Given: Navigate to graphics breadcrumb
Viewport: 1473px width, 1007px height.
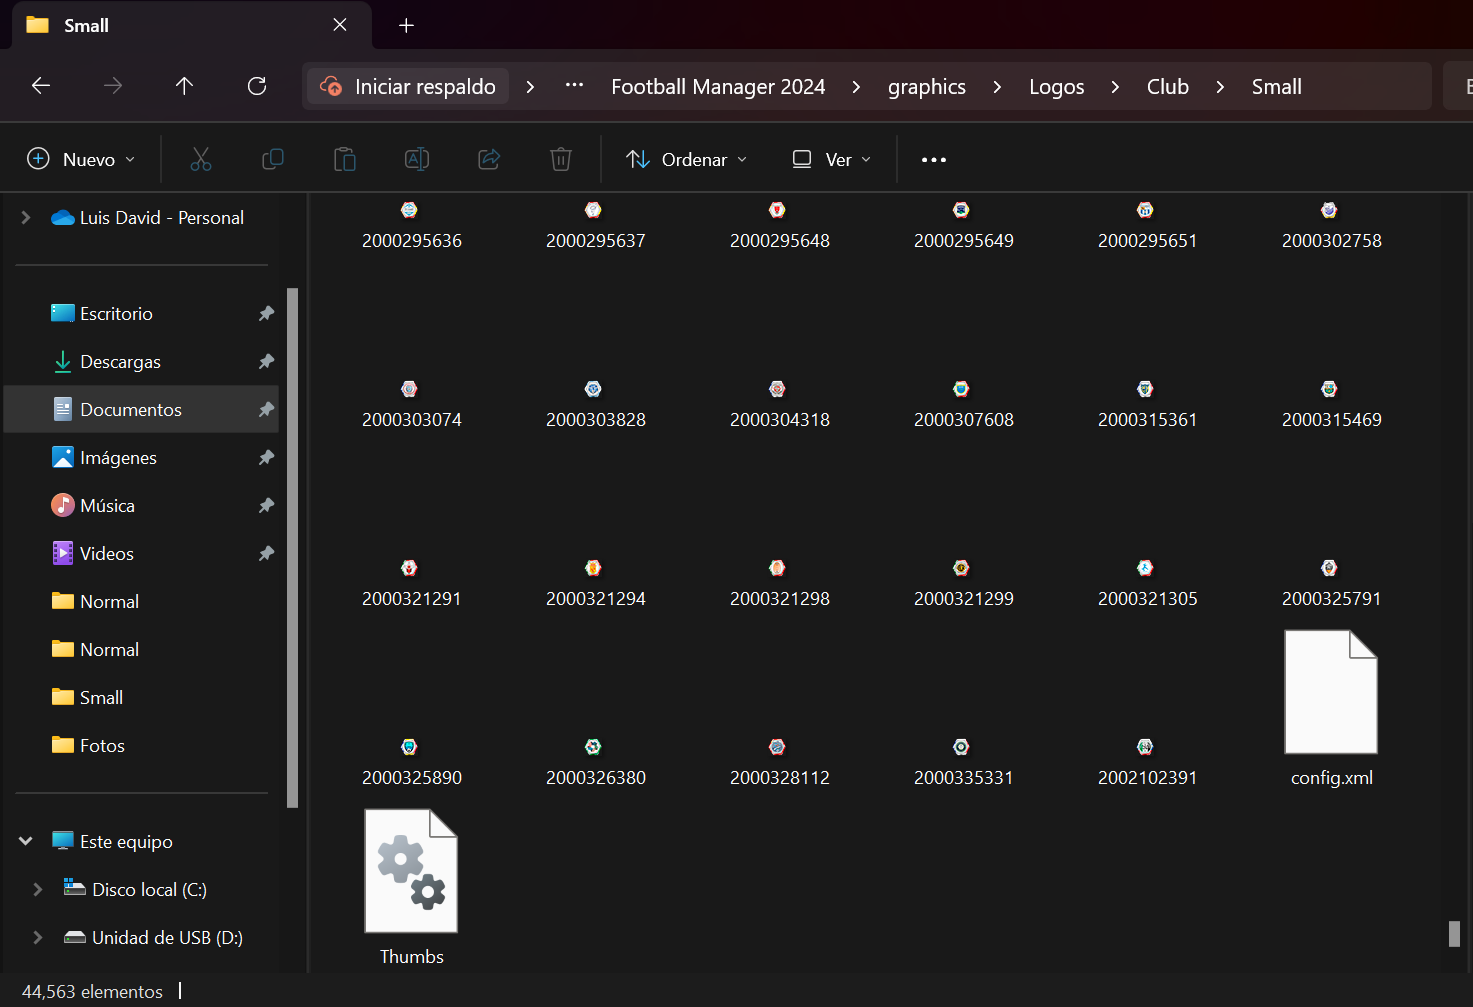Looking at the screenshot, I should pos(927,86).
